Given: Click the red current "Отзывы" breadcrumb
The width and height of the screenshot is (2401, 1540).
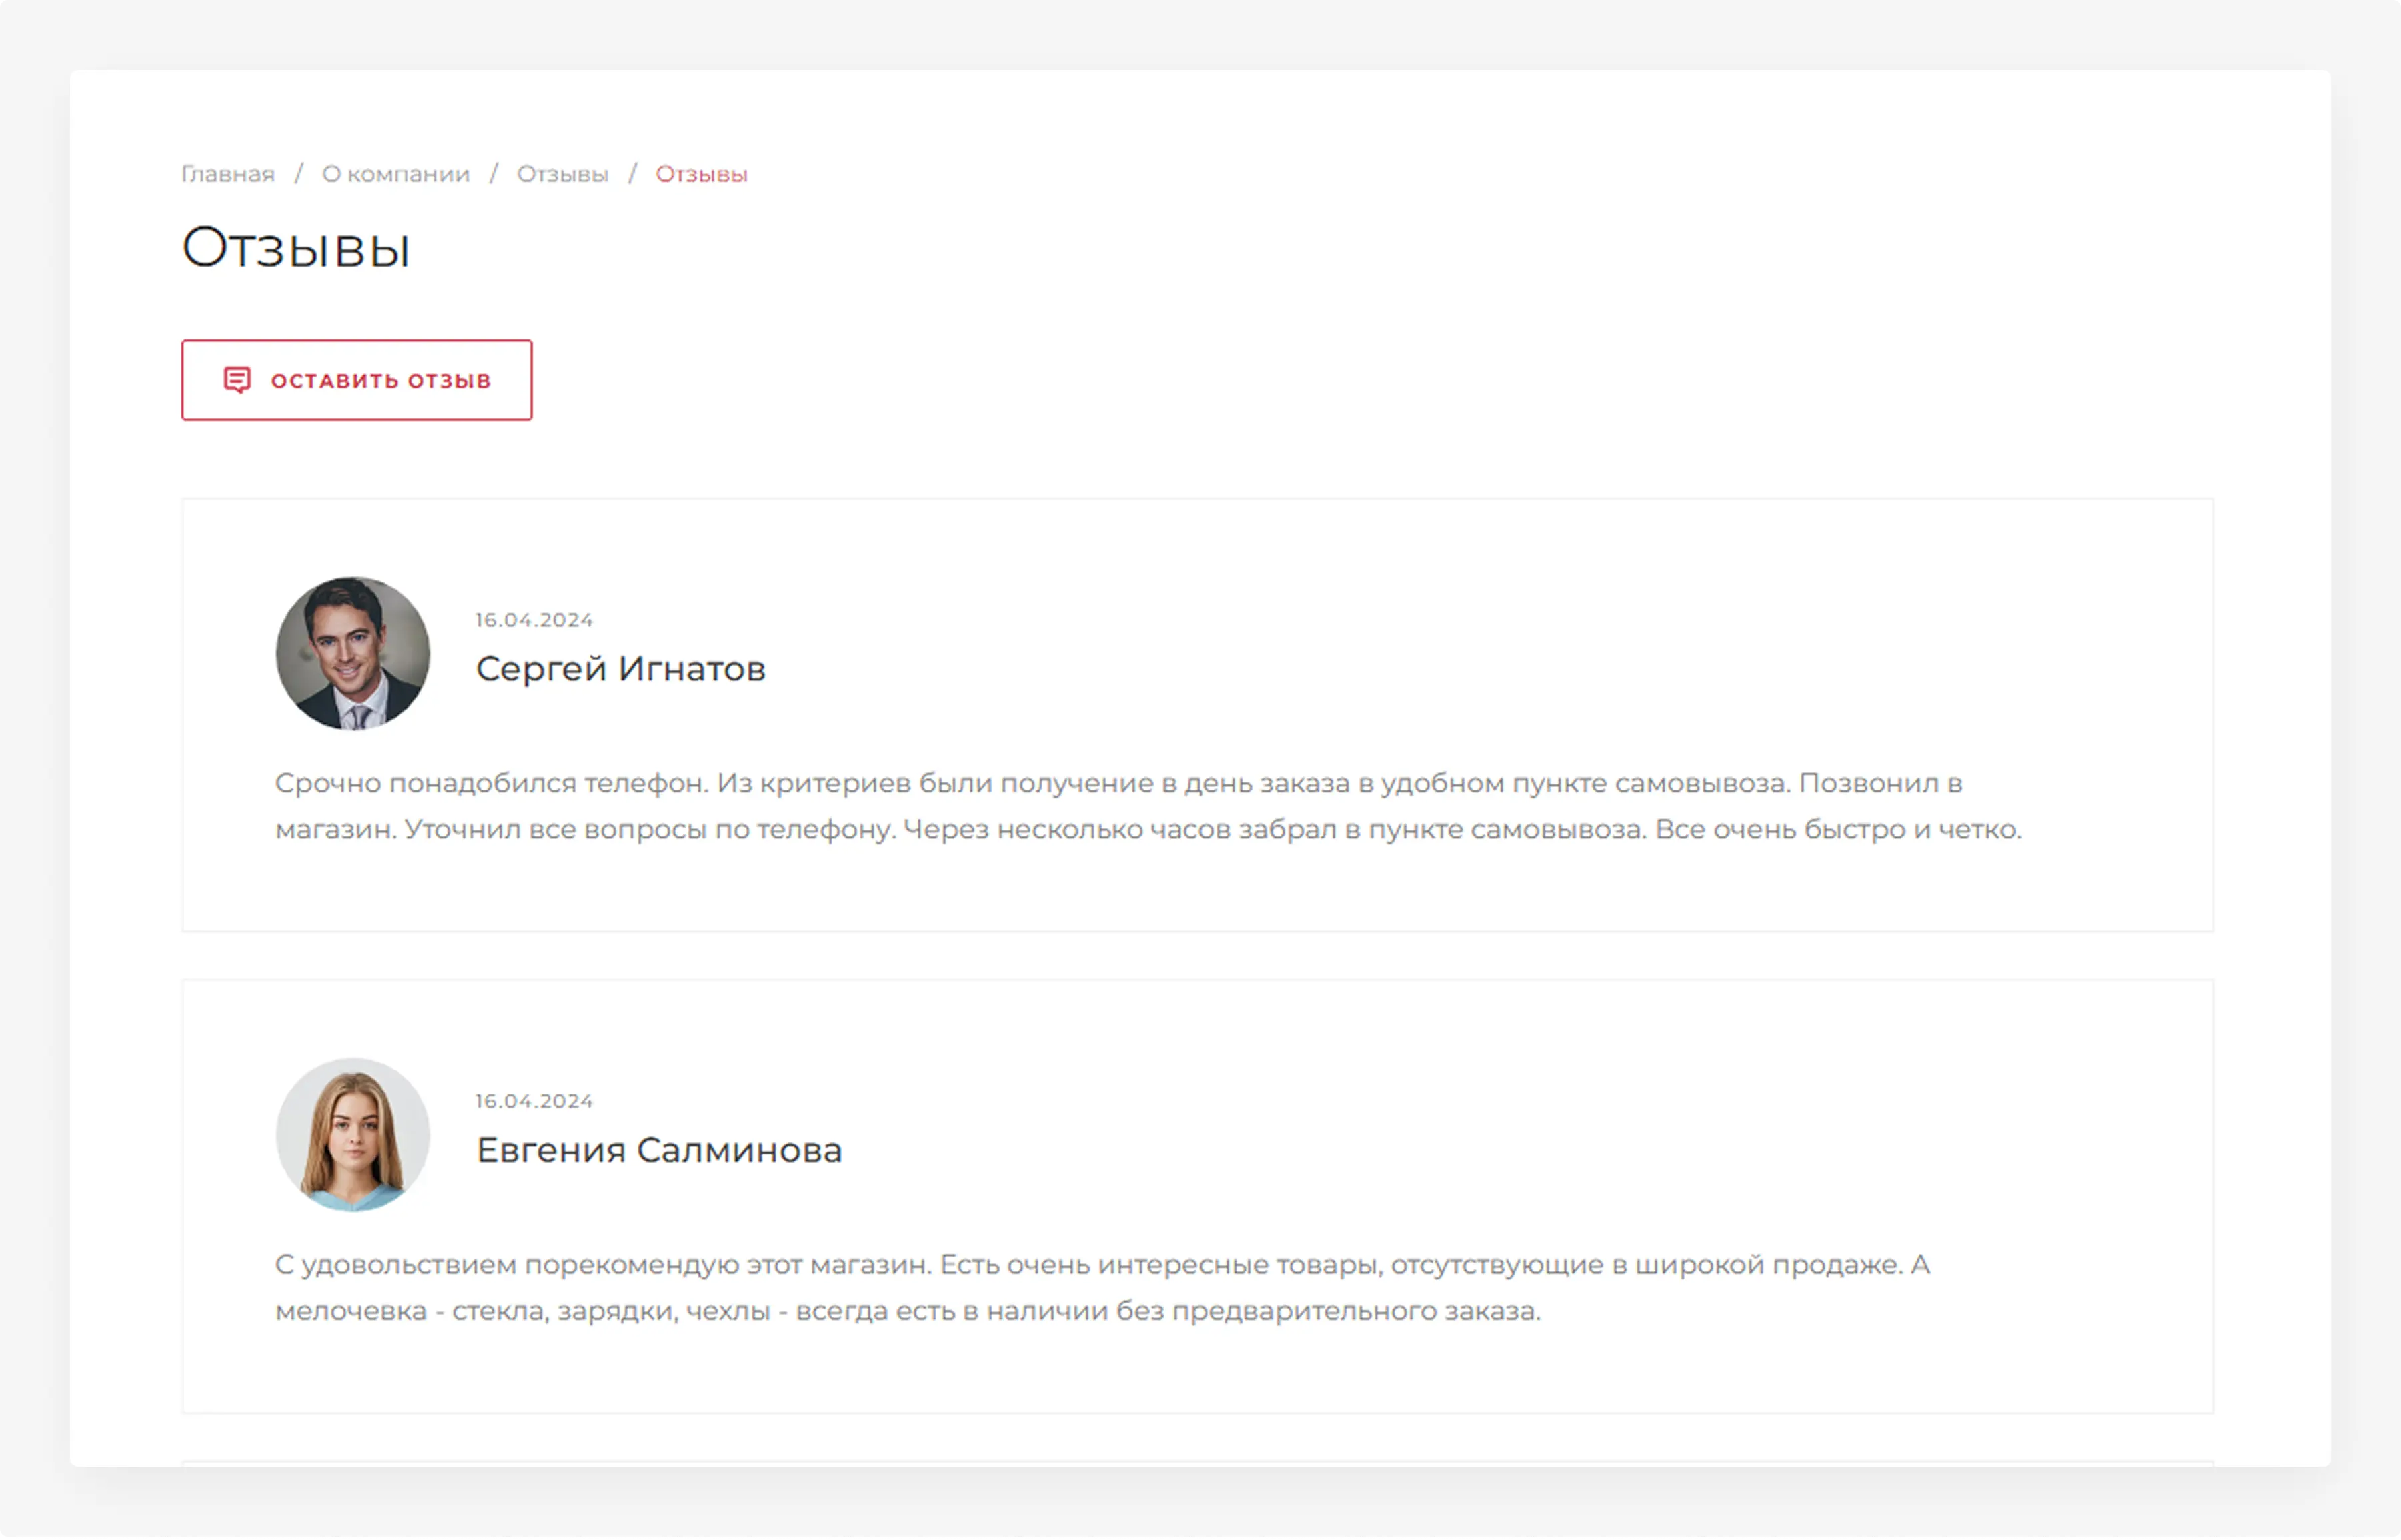Looking at the screenshot, I should 701,174.
